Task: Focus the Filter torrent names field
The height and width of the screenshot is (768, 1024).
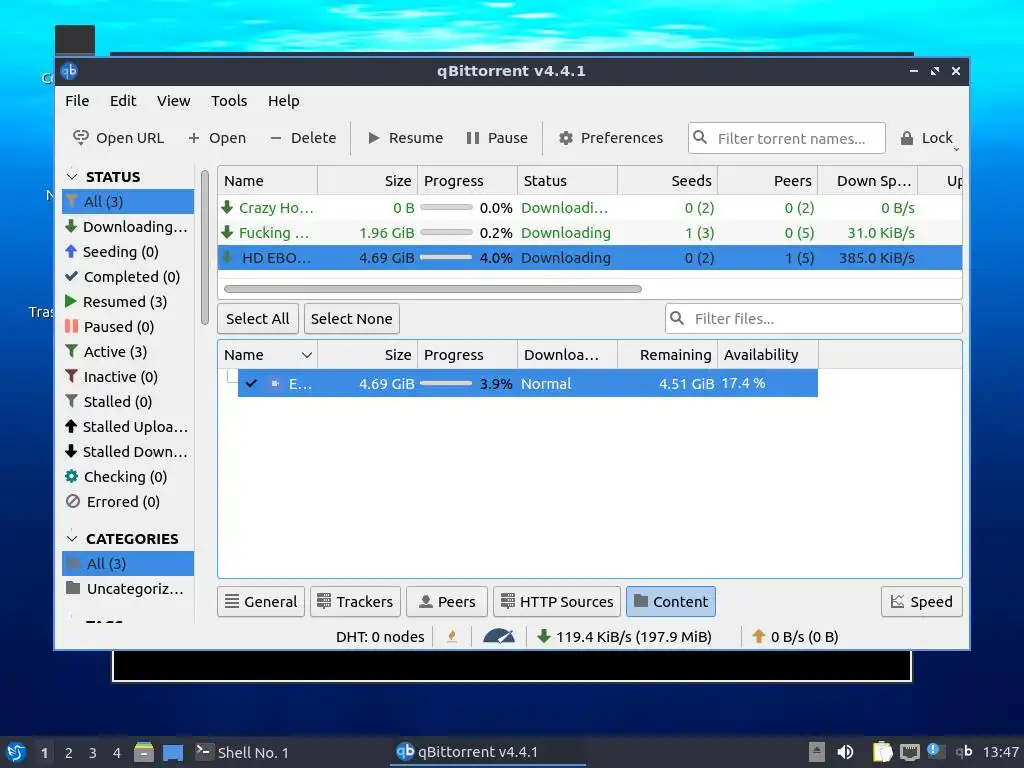Action: point(787,138)
